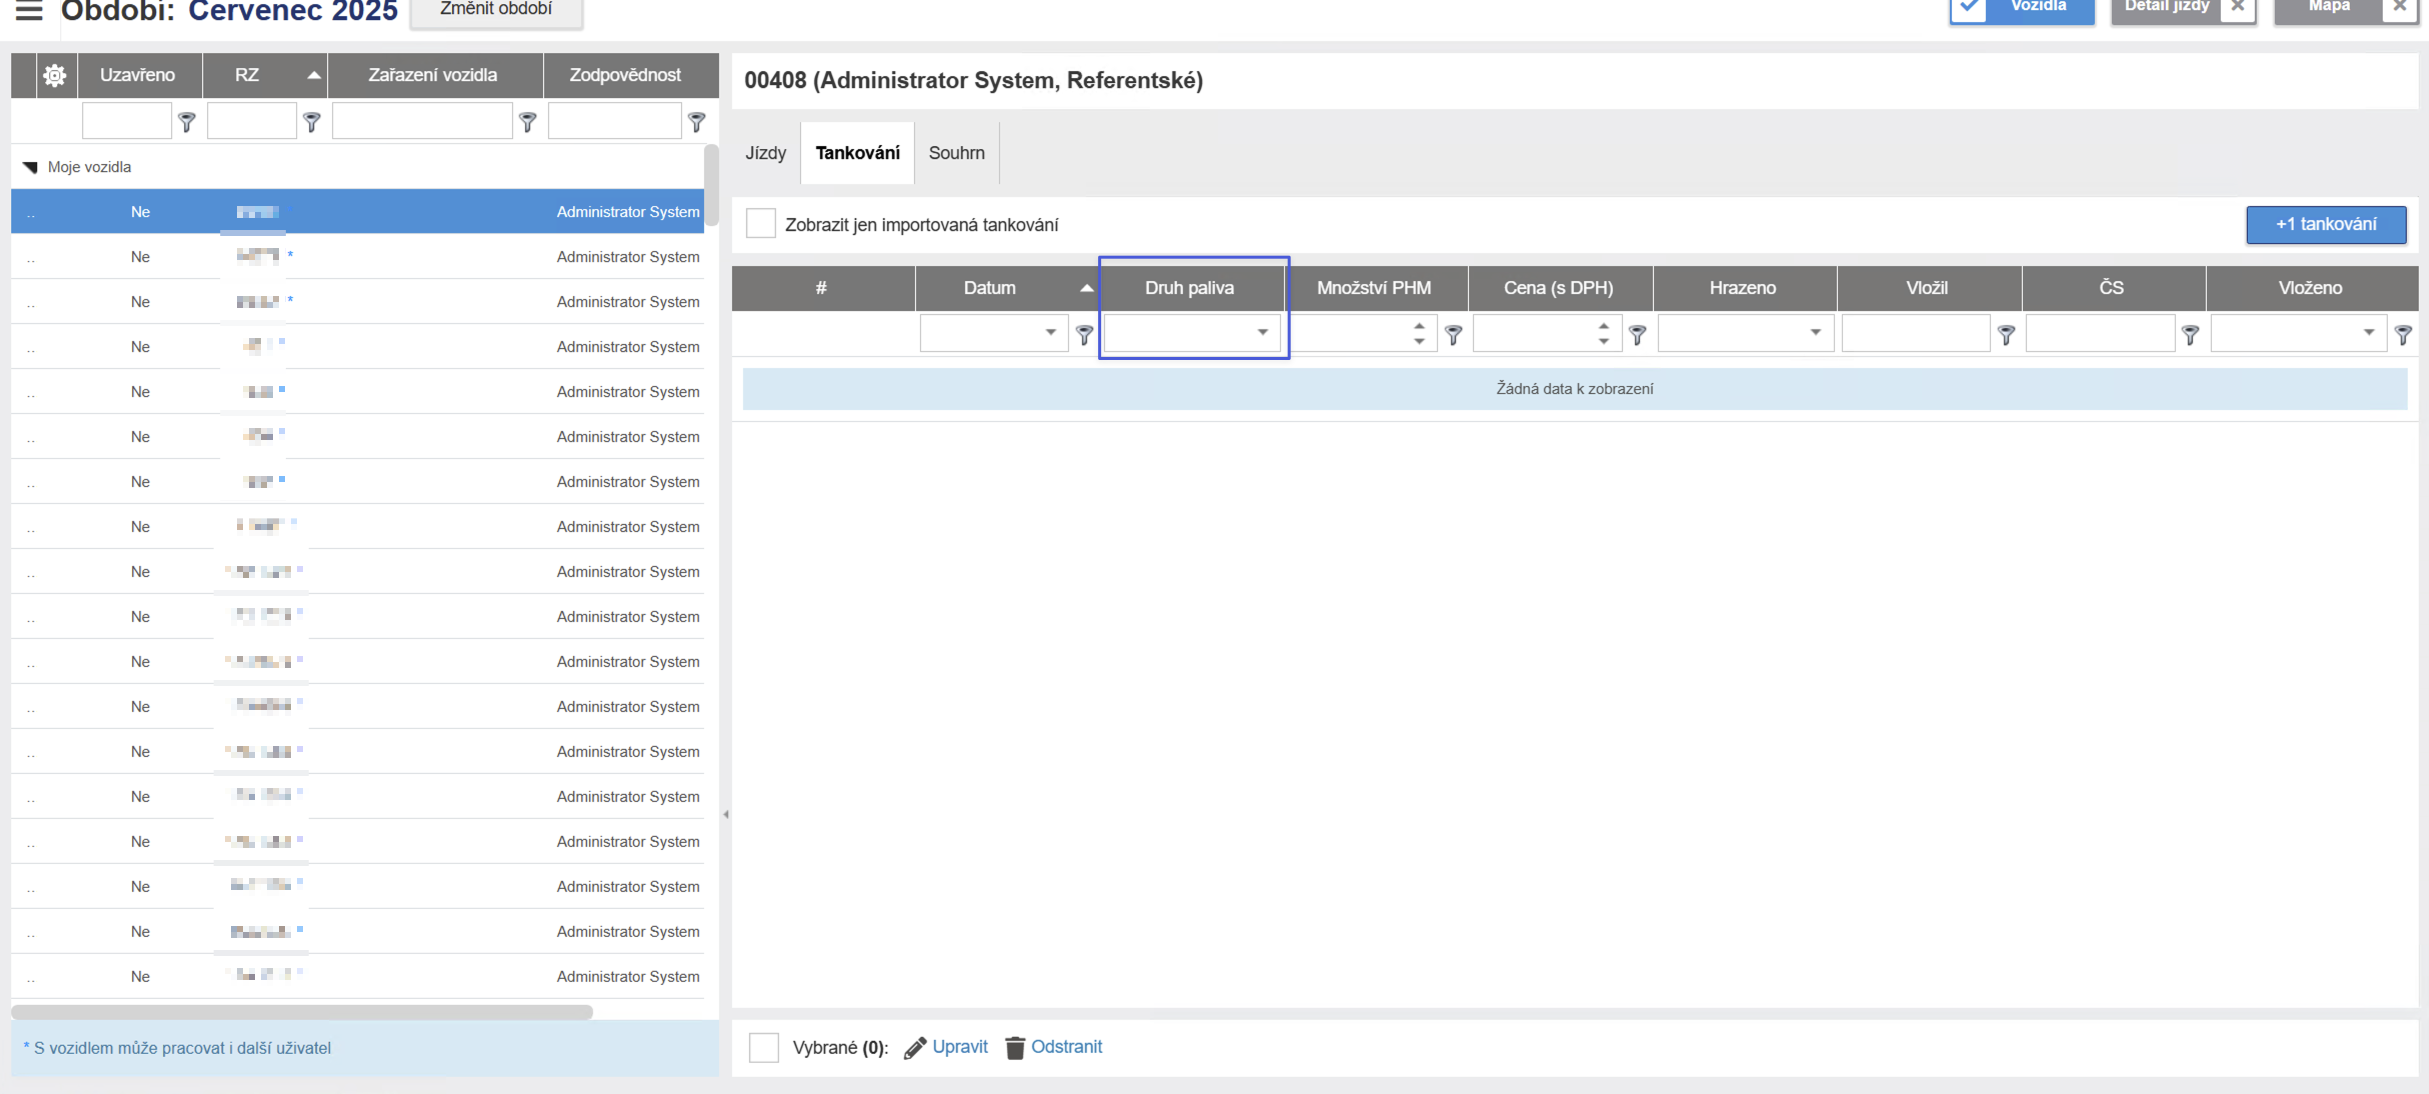The image size is (2429, 1094).
Task: Switch to the Souhrn tab
Action: [956, 153]
